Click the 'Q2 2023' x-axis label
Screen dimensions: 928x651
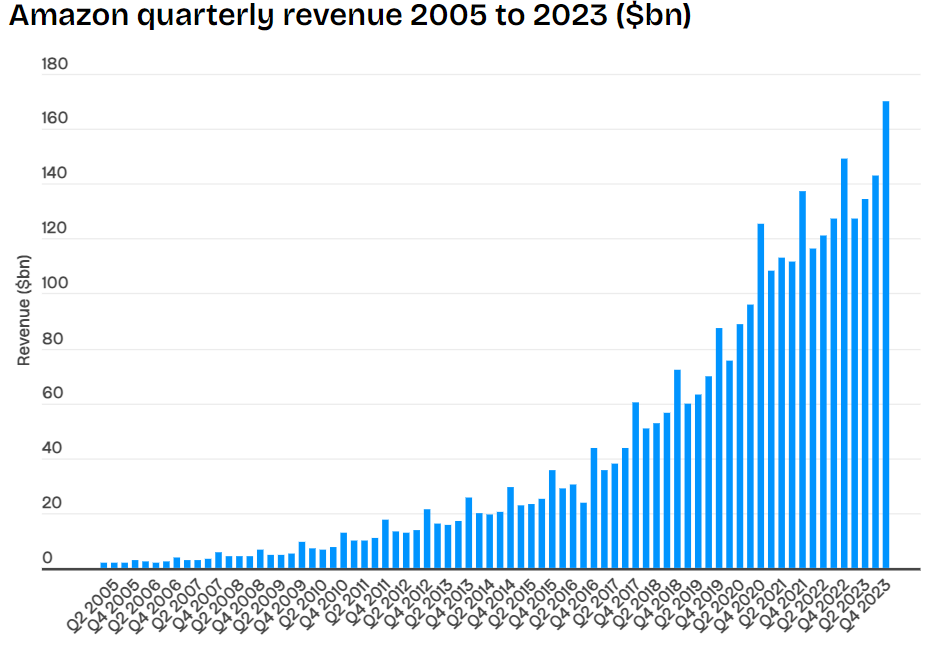pyautogui.click(x=844, y=607)
